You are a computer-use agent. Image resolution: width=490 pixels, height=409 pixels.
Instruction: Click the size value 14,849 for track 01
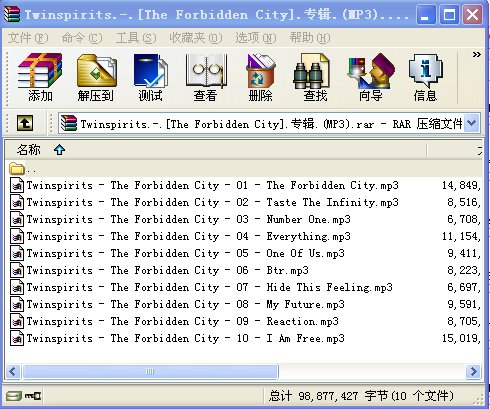[x=461, y=185]
